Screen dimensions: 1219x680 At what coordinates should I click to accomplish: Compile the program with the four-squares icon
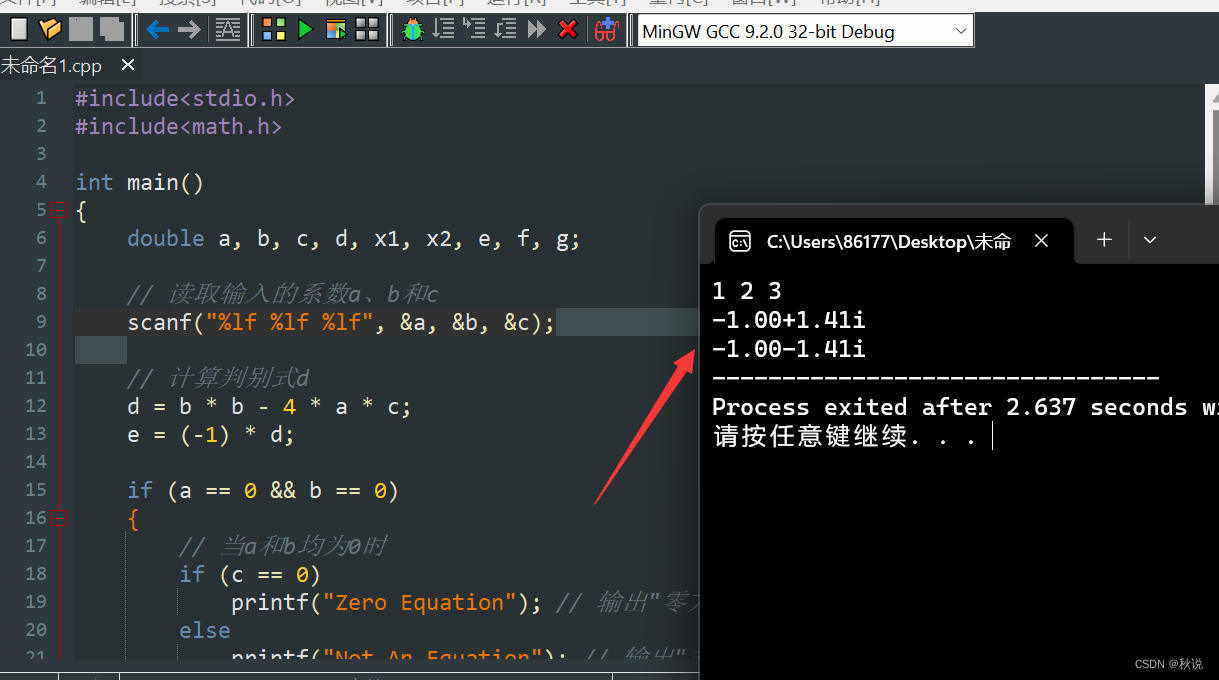[x=274, y=30]
